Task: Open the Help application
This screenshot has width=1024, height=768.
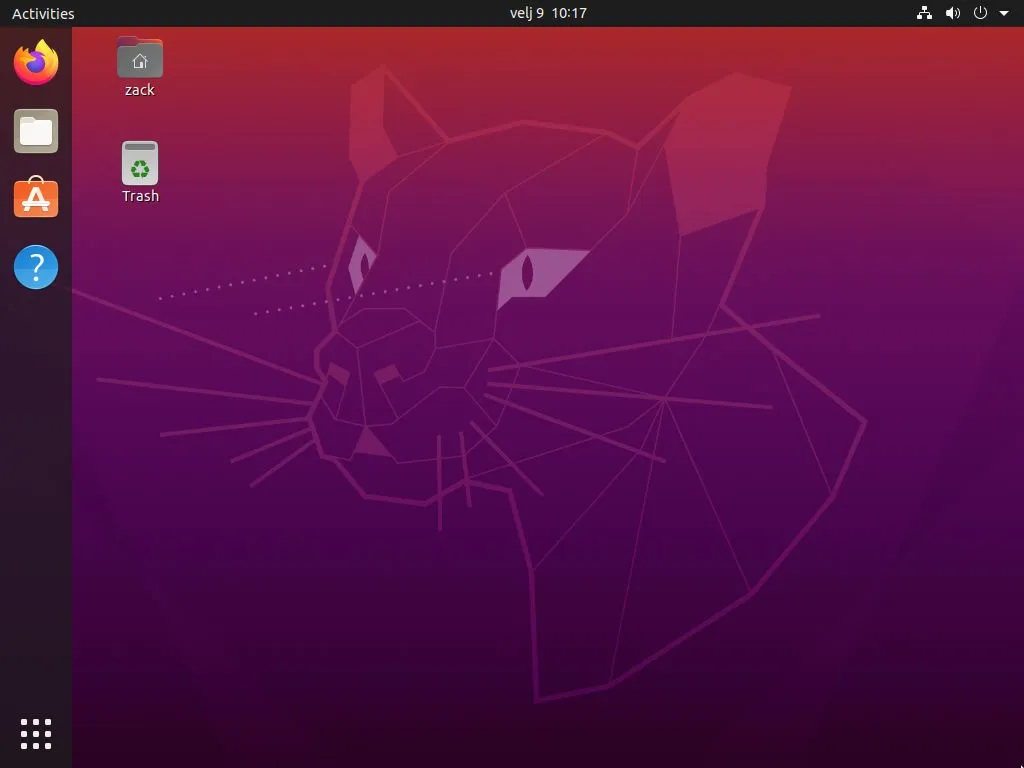Action: coord(35,267)
